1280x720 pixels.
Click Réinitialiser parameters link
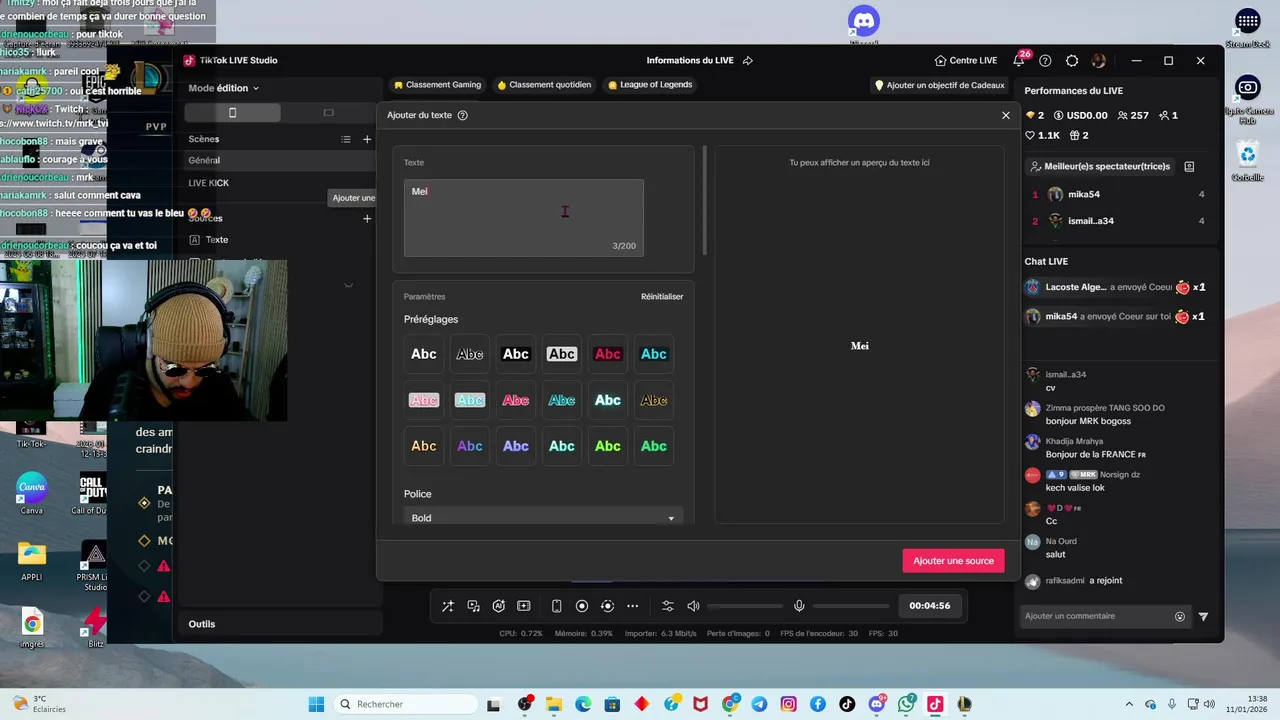[x=662, y=297]
